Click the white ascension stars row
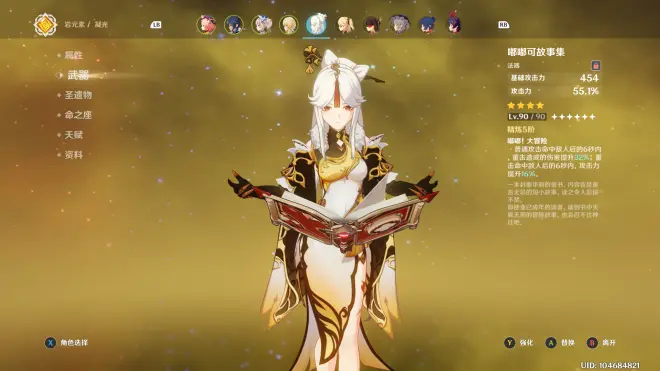This screenshot has height=371, width=660. click(x=573, y=117)
